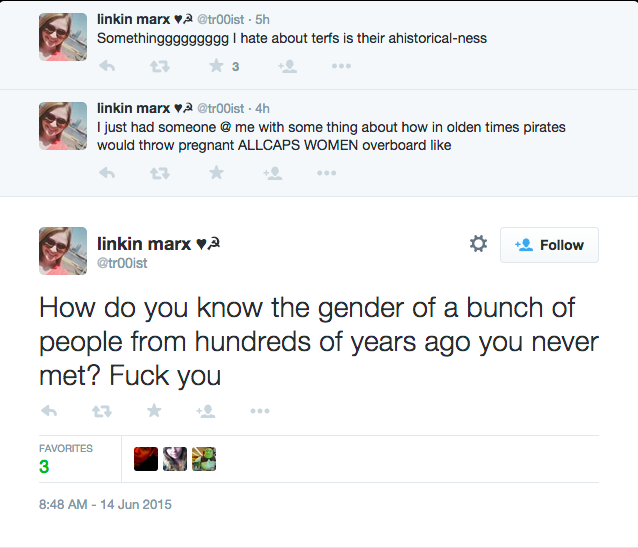Reply to the 5h-old terfs tweet
638x548 pixels.
tap(108, 67)
